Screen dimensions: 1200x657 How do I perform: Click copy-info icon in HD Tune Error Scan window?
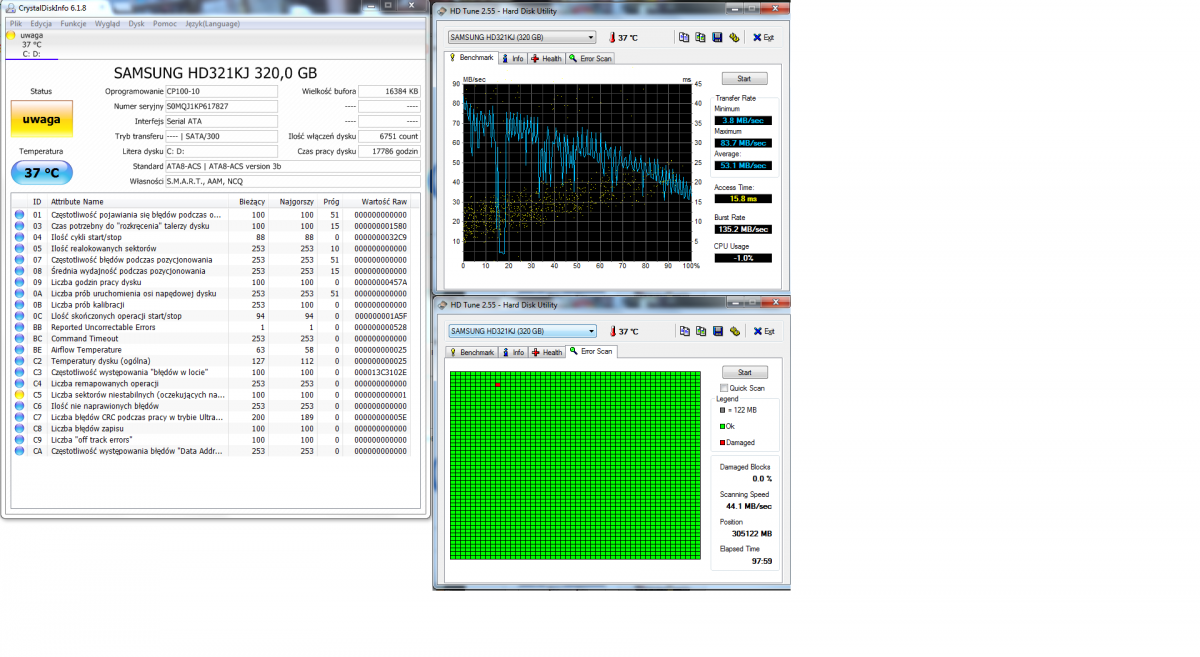pyautogui.click(x=684, y=331)
